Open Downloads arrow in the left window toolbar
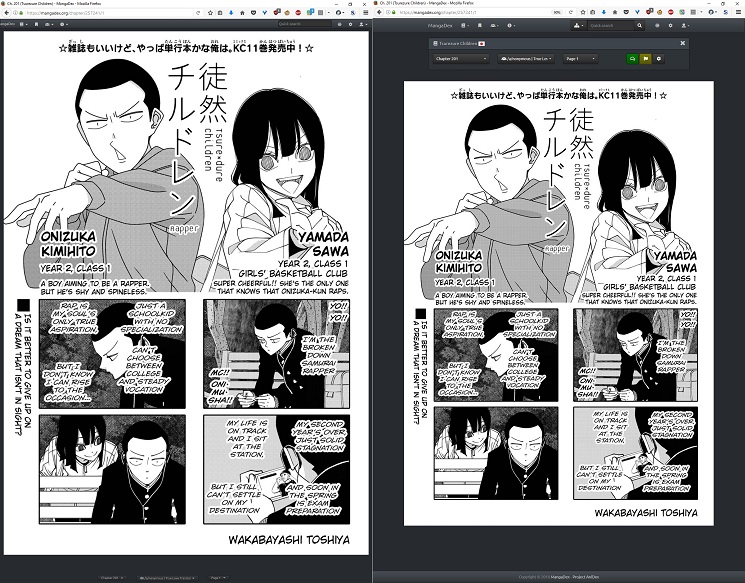 [x=231, y=13]
